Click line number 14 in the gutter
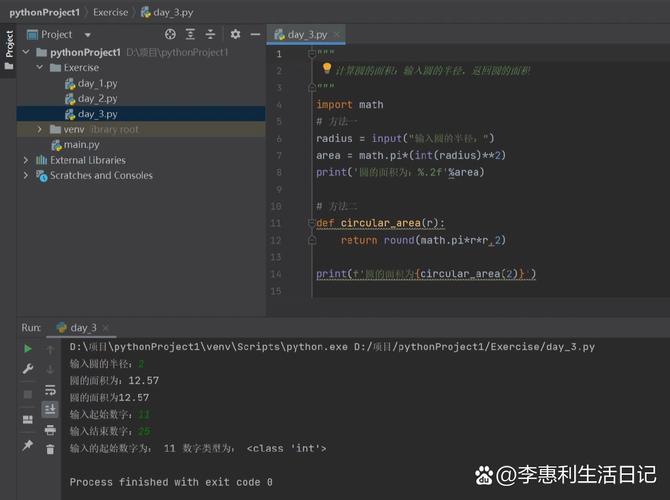 click(276, 274)
